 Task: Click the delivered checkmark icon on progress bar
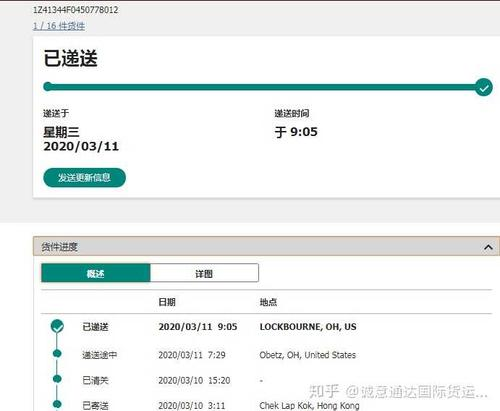pyautogui.click(x=484, y=87)
